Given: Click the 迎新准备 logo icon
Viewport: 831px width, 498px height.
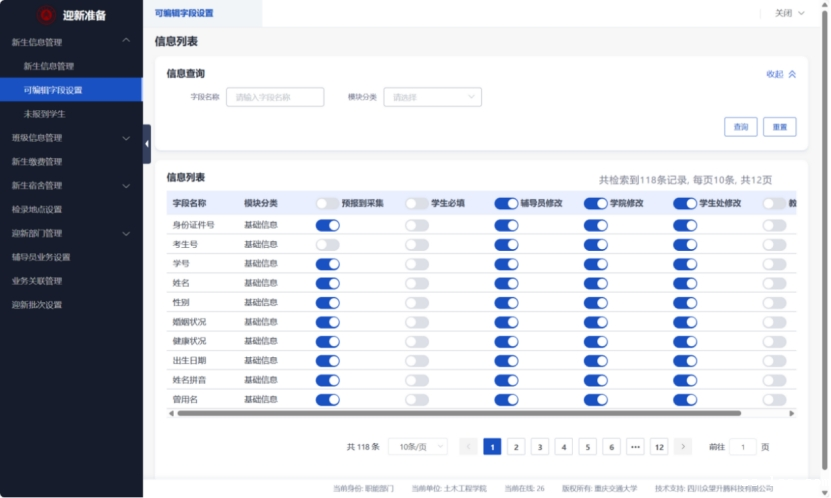Looking at the screenshot, I should point(46,14).
